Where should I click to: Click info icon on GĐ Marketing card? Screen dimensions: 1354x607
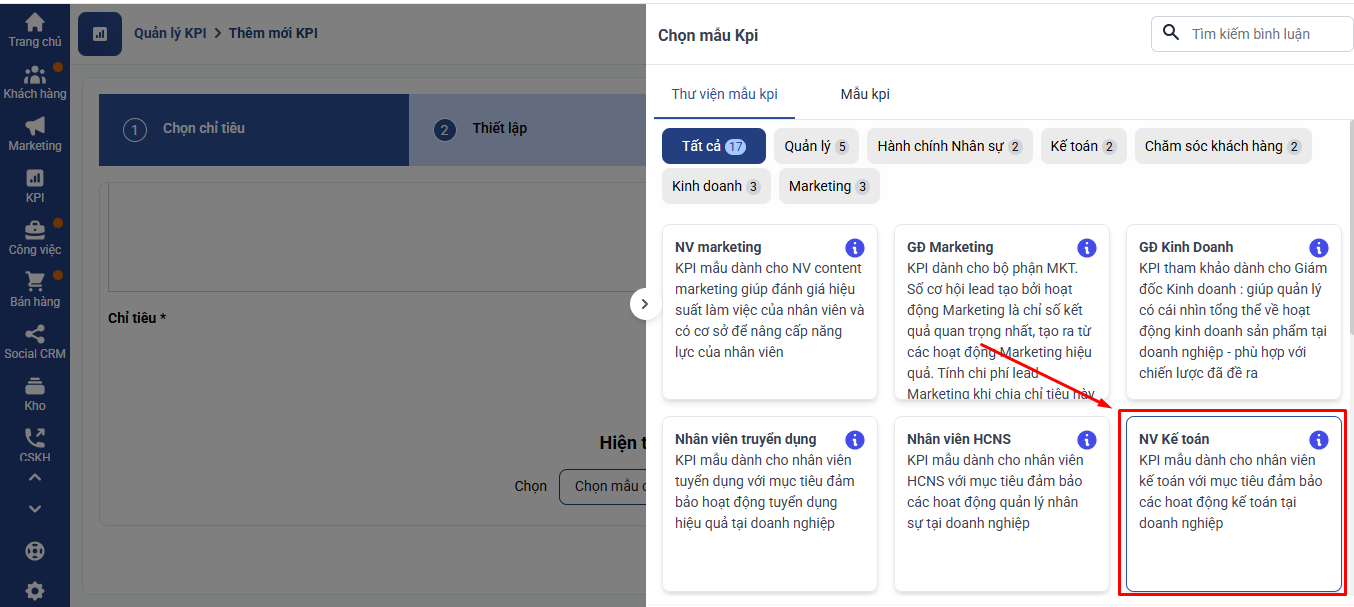(1086, 248)
